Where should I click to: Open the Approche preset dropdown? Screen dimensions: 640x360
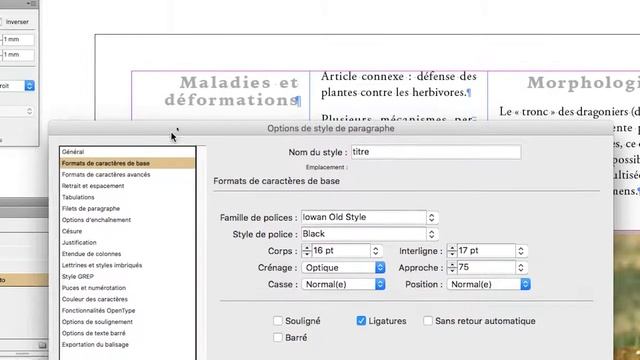(x=521, y=267)
